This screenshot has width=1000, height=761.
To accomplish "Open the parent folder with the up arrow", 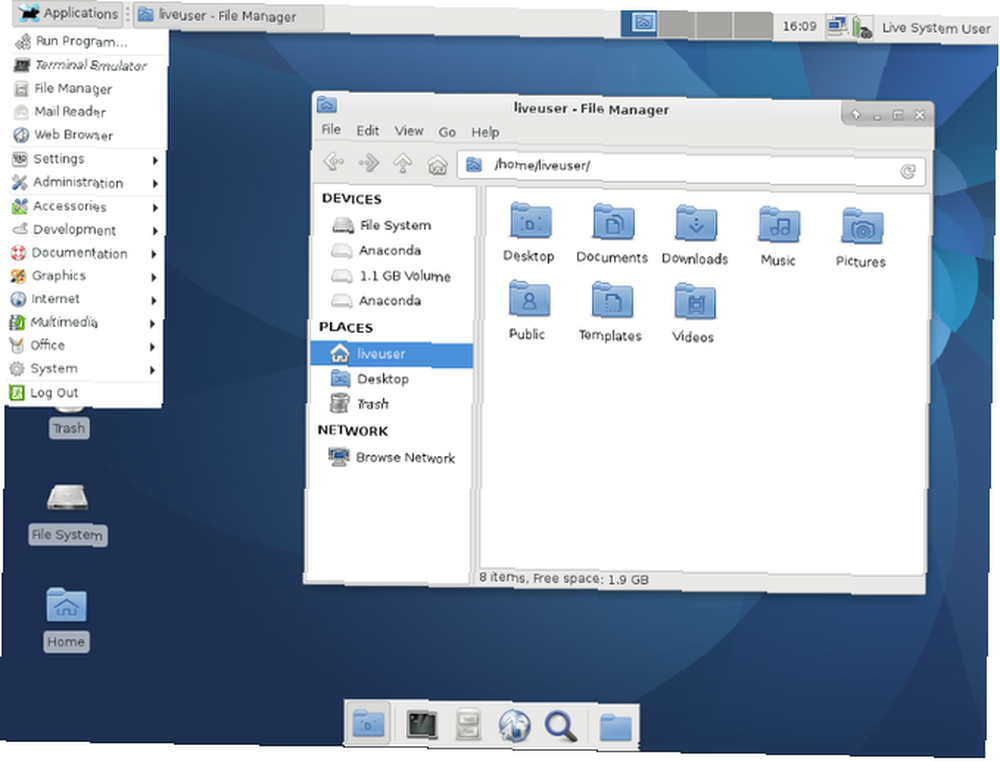I will tap(402, 164).
